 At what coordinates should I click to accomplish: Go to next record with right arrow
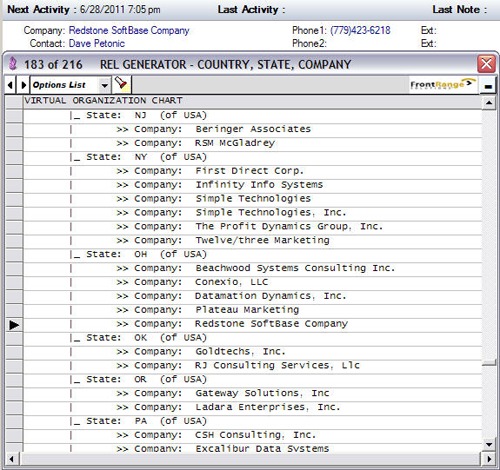click(23, 85)
